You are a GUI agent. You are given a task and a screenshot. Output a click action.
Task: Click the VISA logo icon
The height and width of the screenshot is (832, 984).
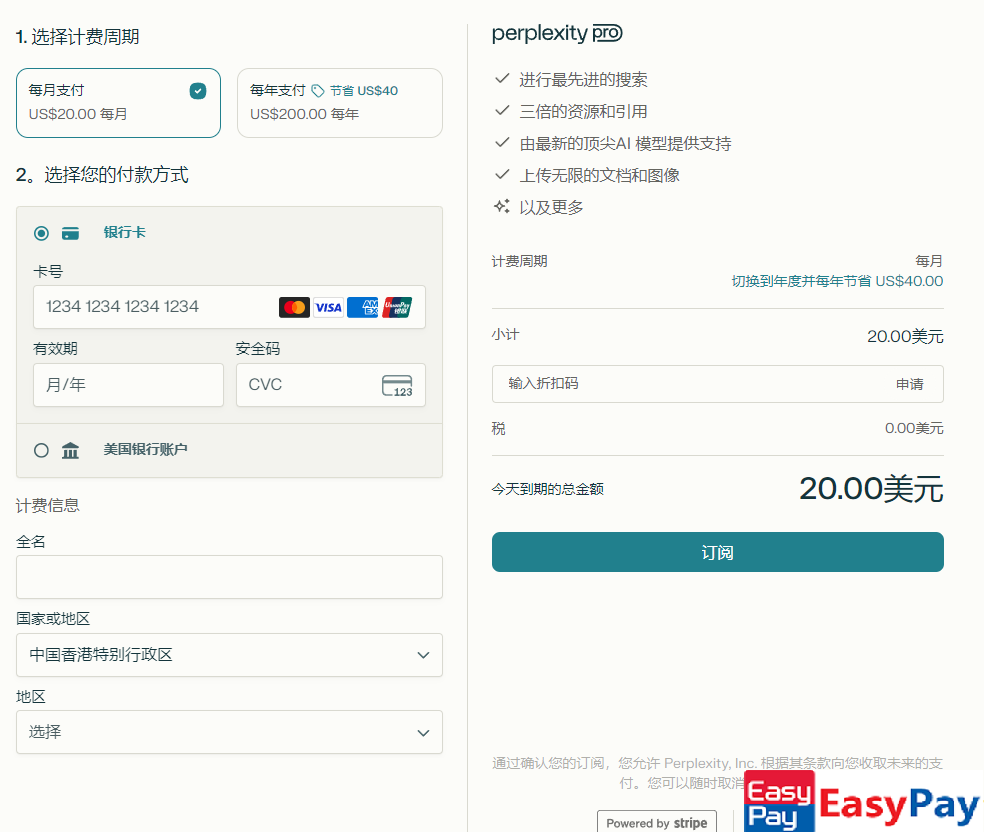pos(328,307)
